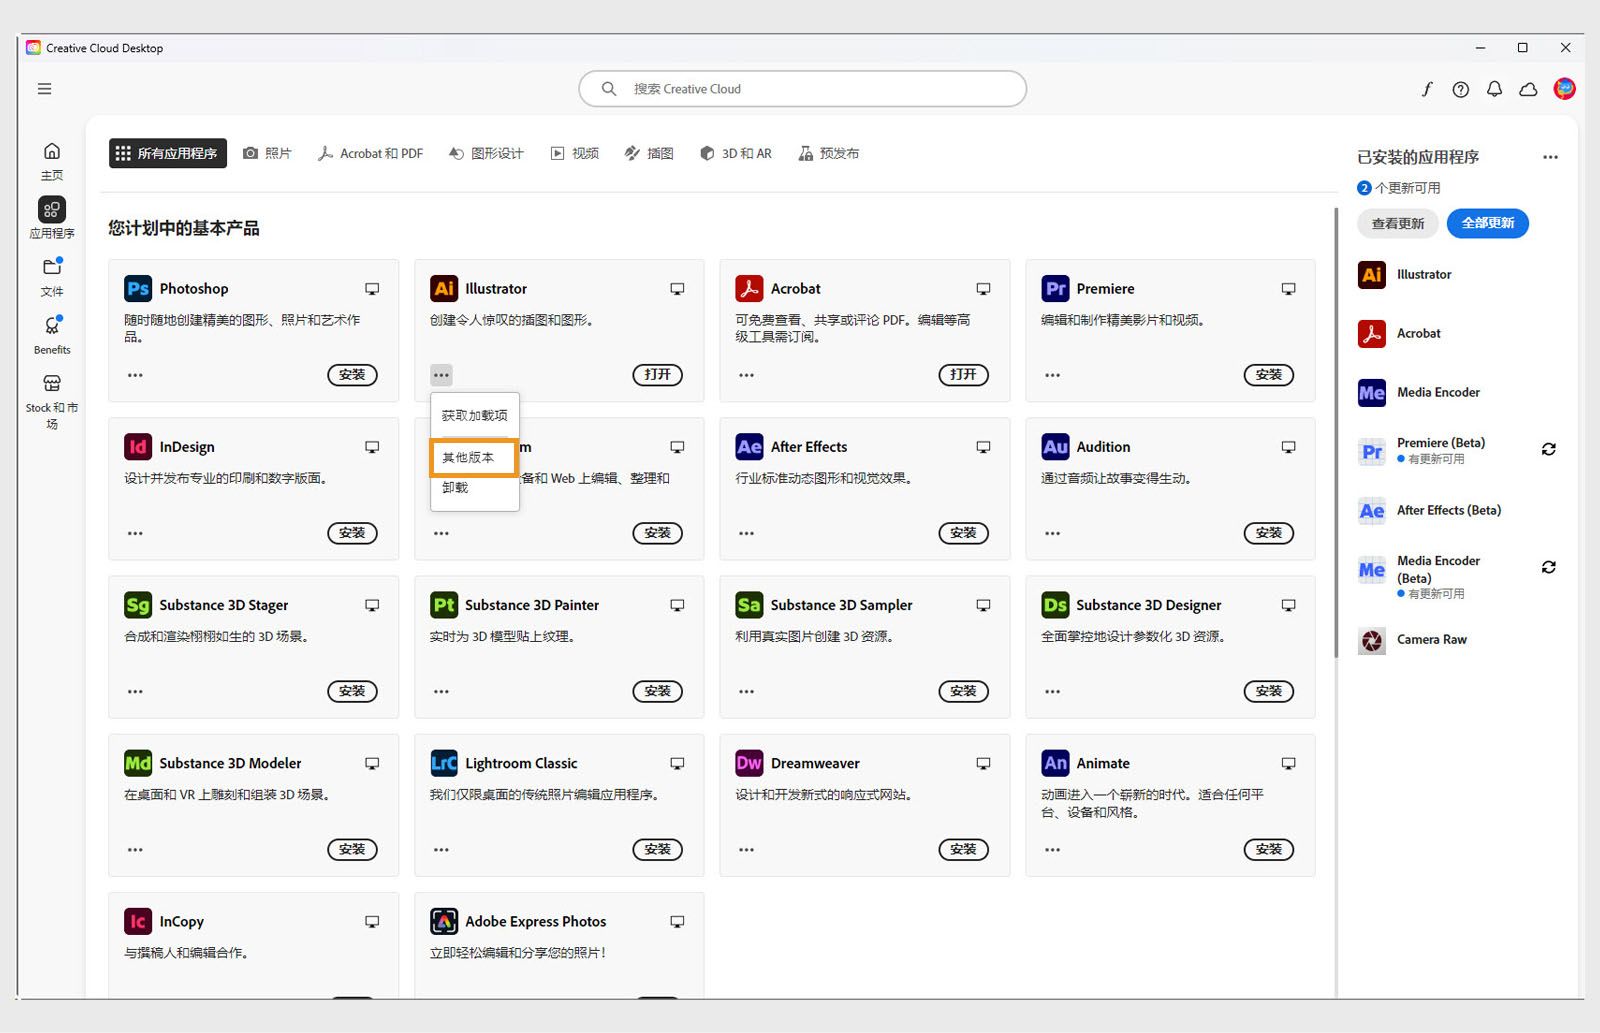The image size is (1600, 1033).
Task: Open the user profile avatar
Action: click(1565, 89)
